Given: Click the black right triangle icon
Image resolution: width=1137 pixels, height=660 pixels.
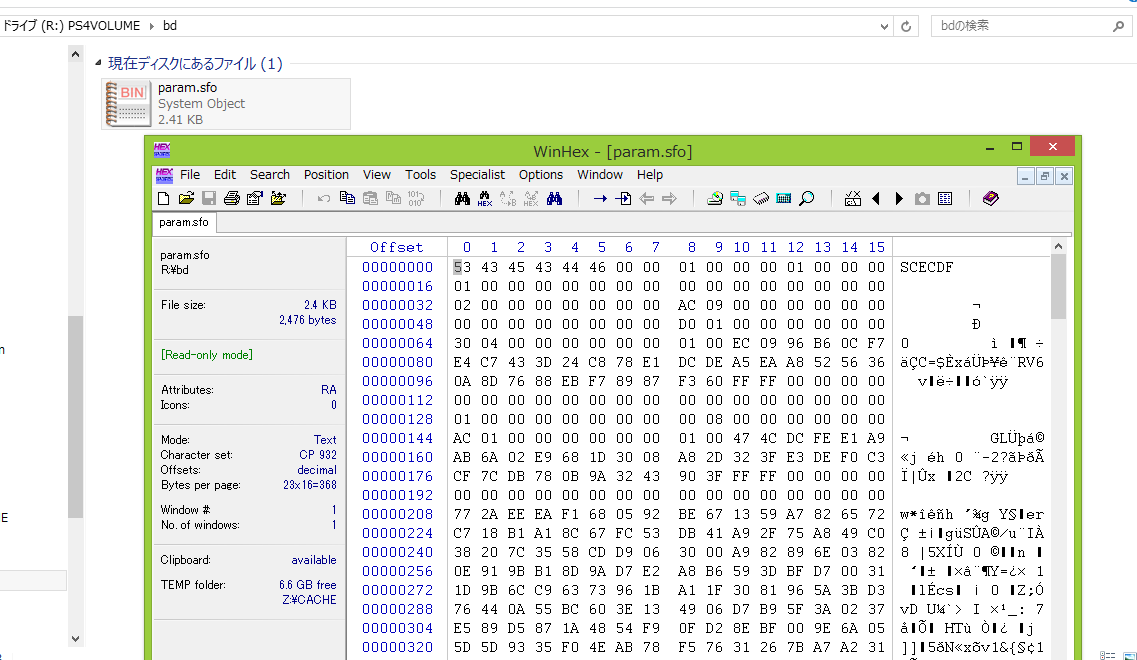Looking at the screenshot, I should pos(899,199).
